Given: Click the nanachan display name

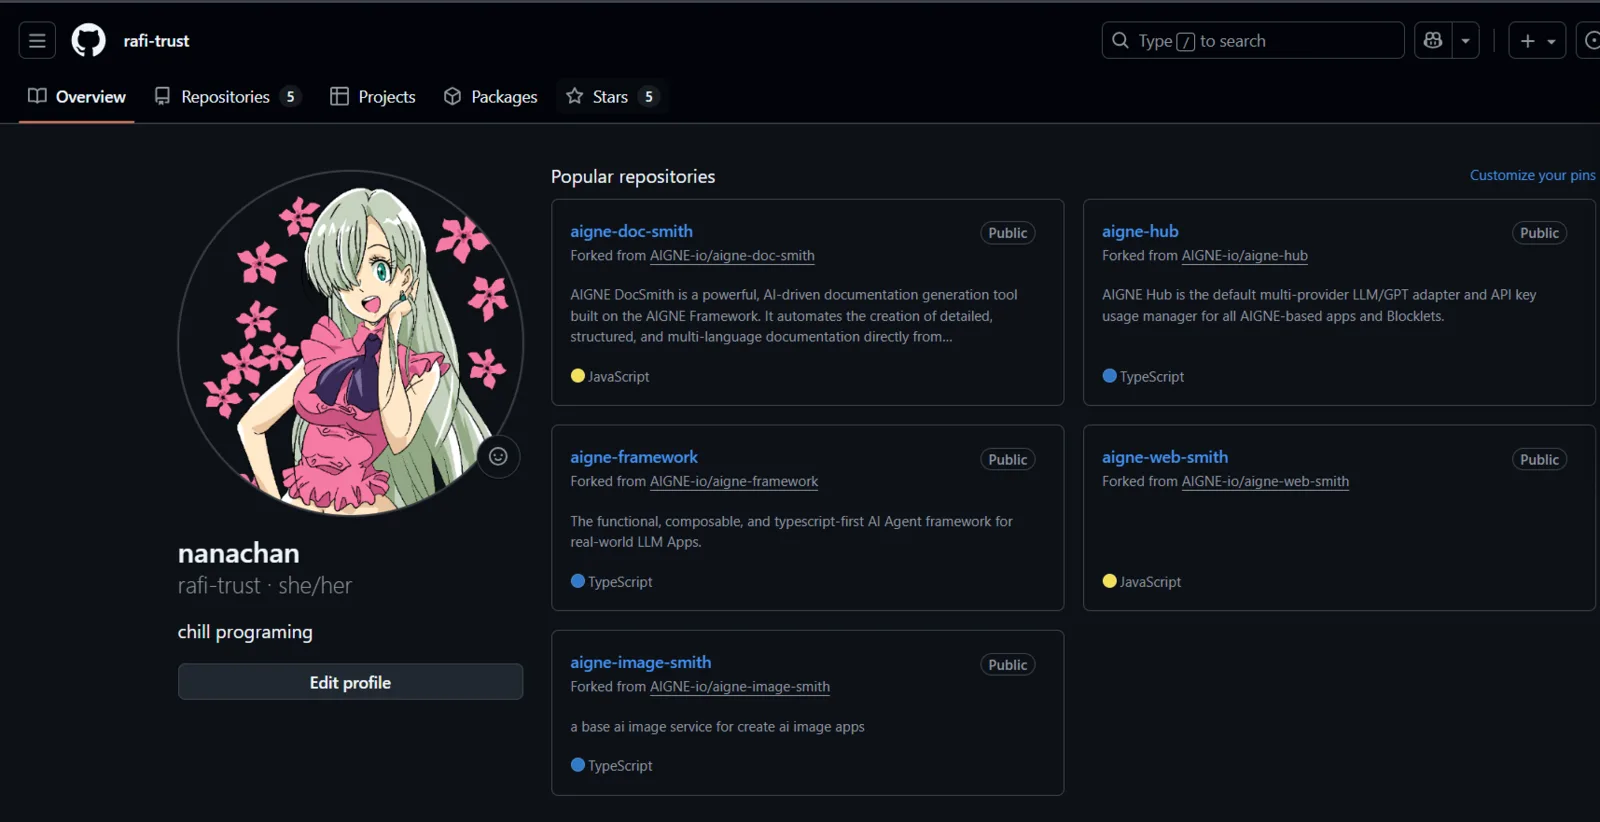Looking at the screenshot, I should click(239, 553).
